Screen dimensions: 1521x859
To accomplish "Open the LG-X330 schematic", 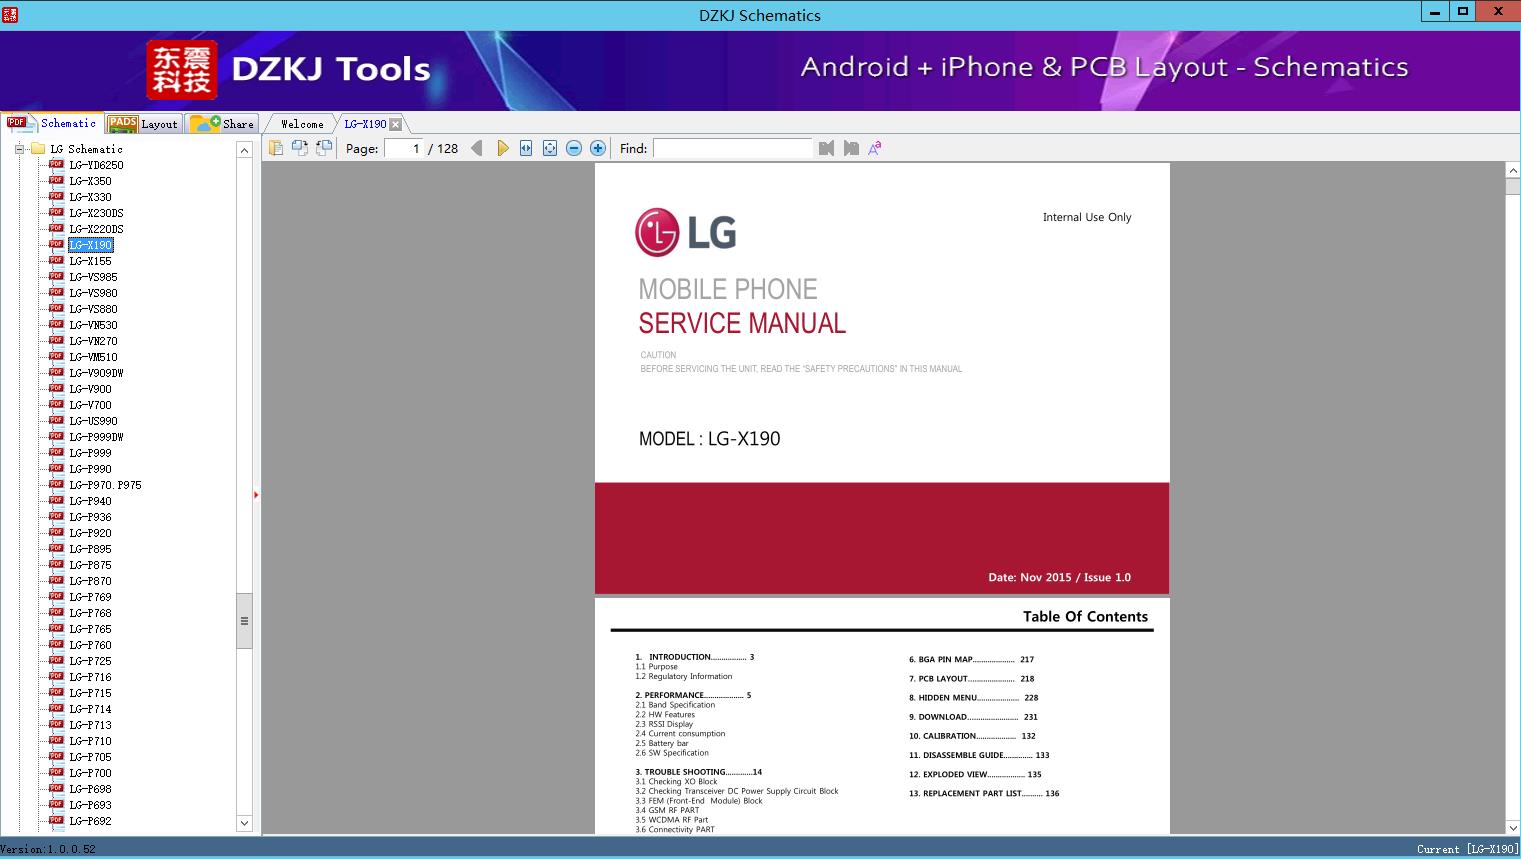I will (x=90, y=197).
